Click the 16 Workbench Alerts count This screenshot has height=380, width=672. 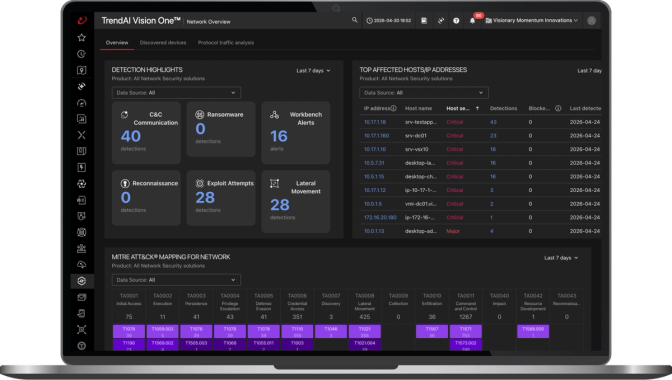[x=279, y=136]
